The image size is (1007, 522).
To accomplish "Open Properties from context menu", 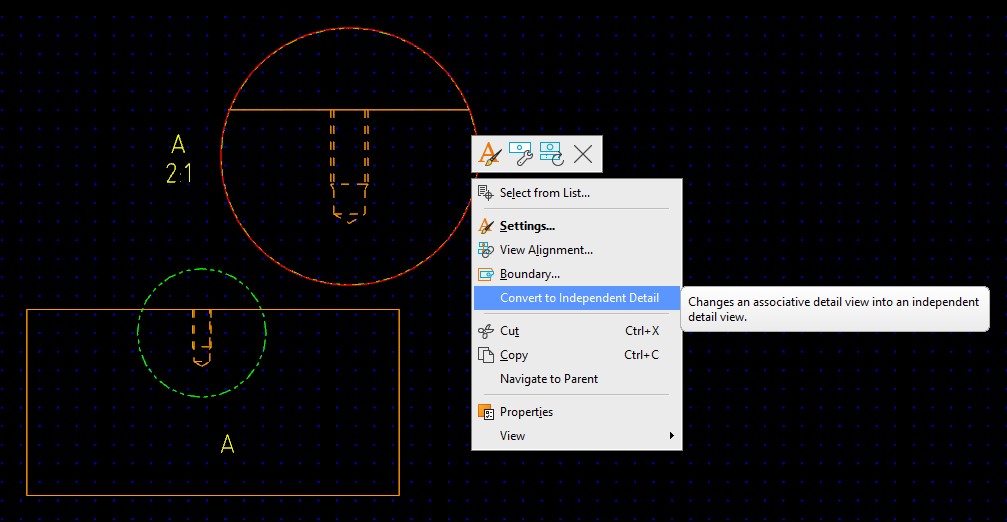I will coord(577,412).
